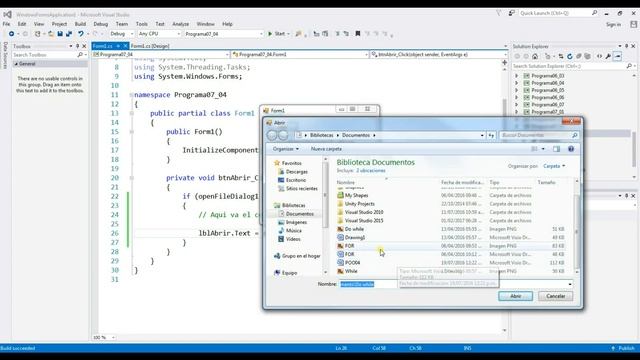640x360 pixels.
Task: Open the editor zoom level dropdown
Action: coord(113,338)
